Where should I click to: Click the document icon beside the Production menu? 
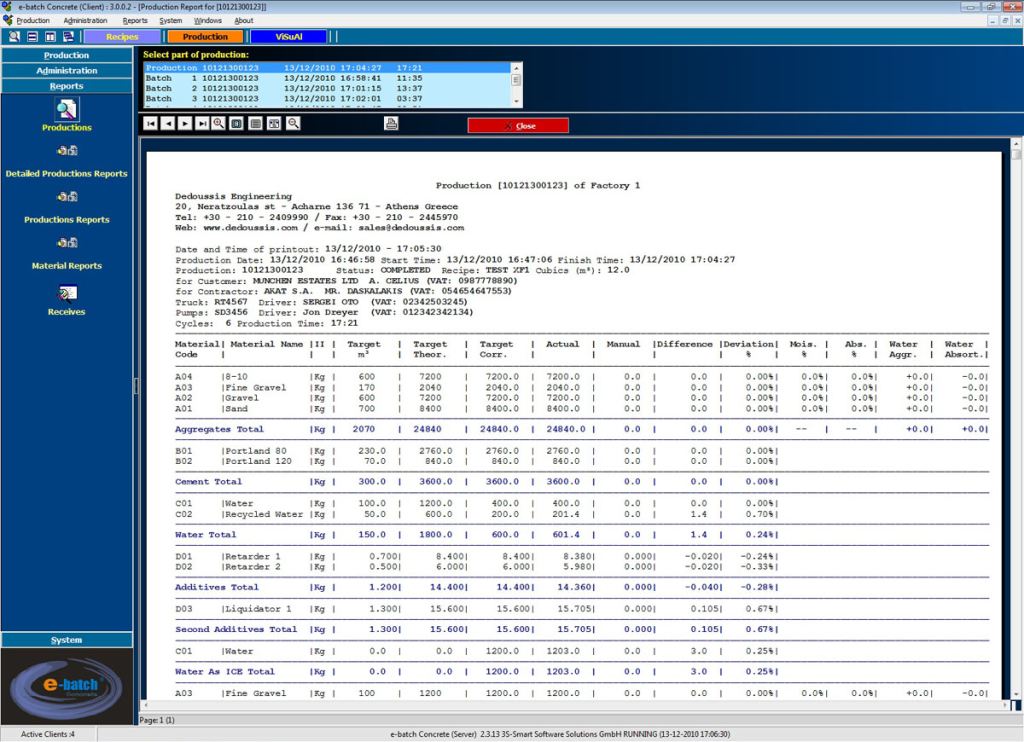7,20
